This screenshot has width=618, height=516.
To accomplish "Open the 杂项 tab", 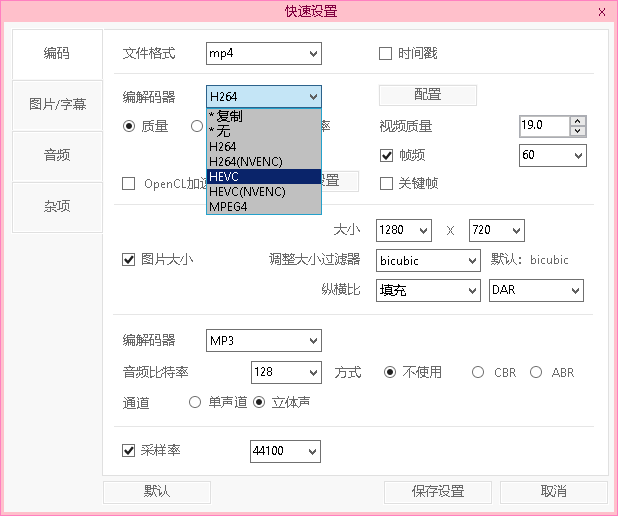I will point(57,207).
